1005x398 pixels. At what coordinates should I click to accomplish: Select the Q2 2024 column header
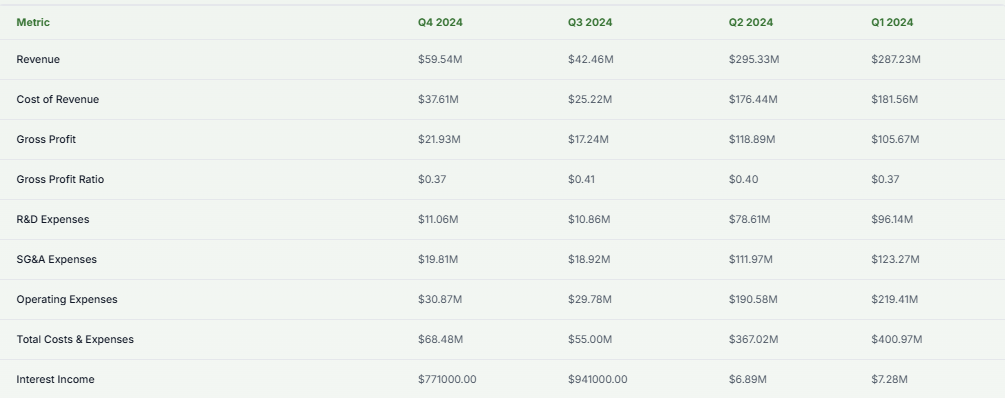click(x=751, y=22)
